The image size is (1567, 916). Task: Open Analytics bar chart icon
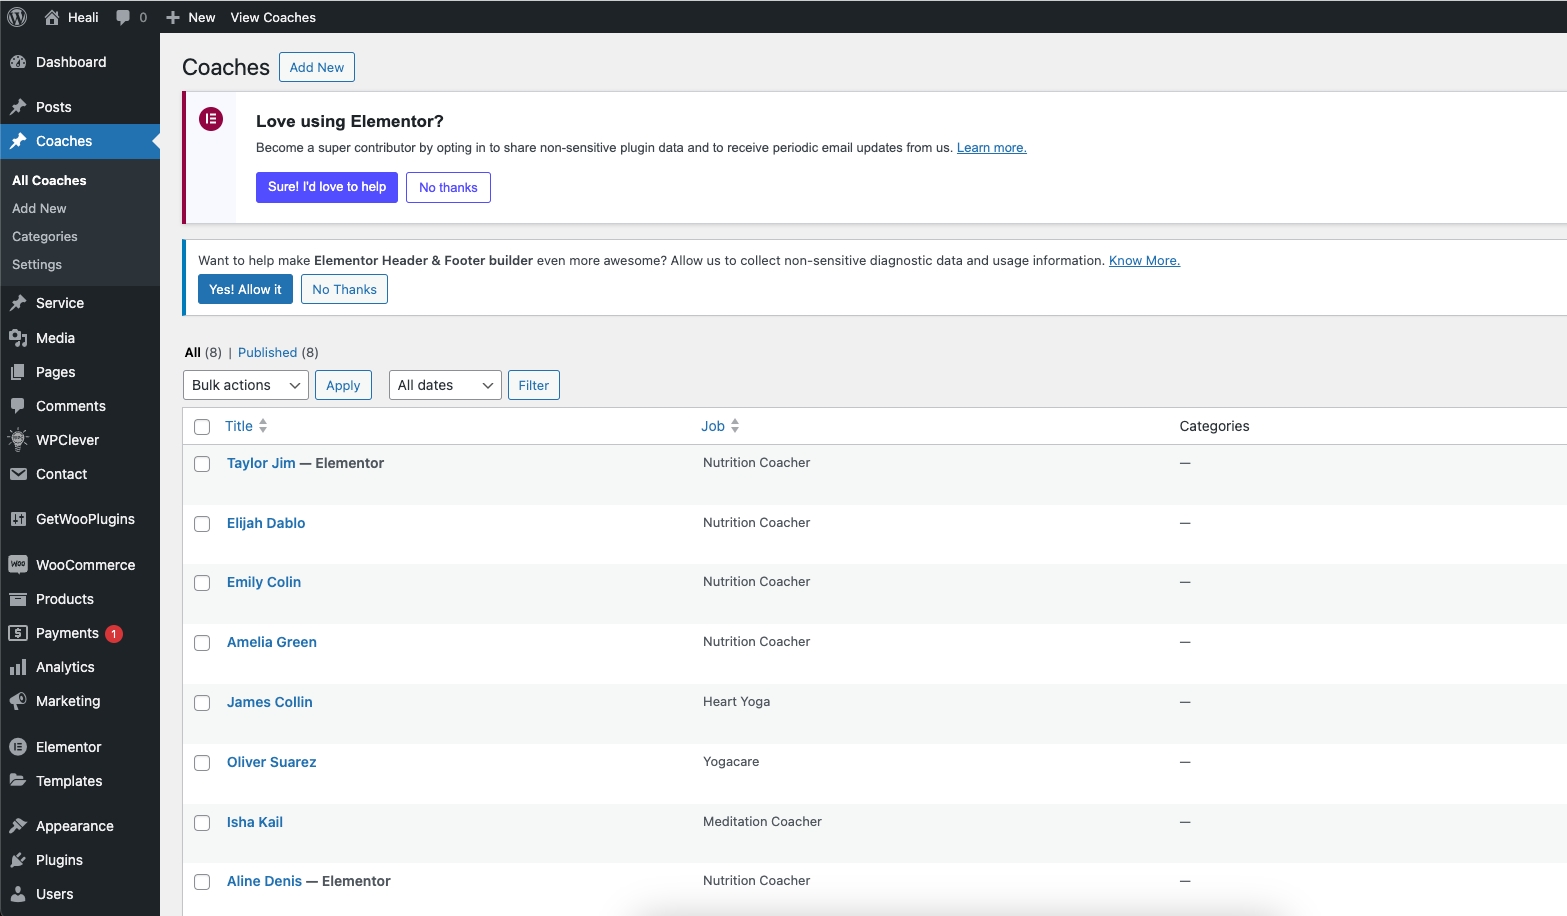point(18,667)
